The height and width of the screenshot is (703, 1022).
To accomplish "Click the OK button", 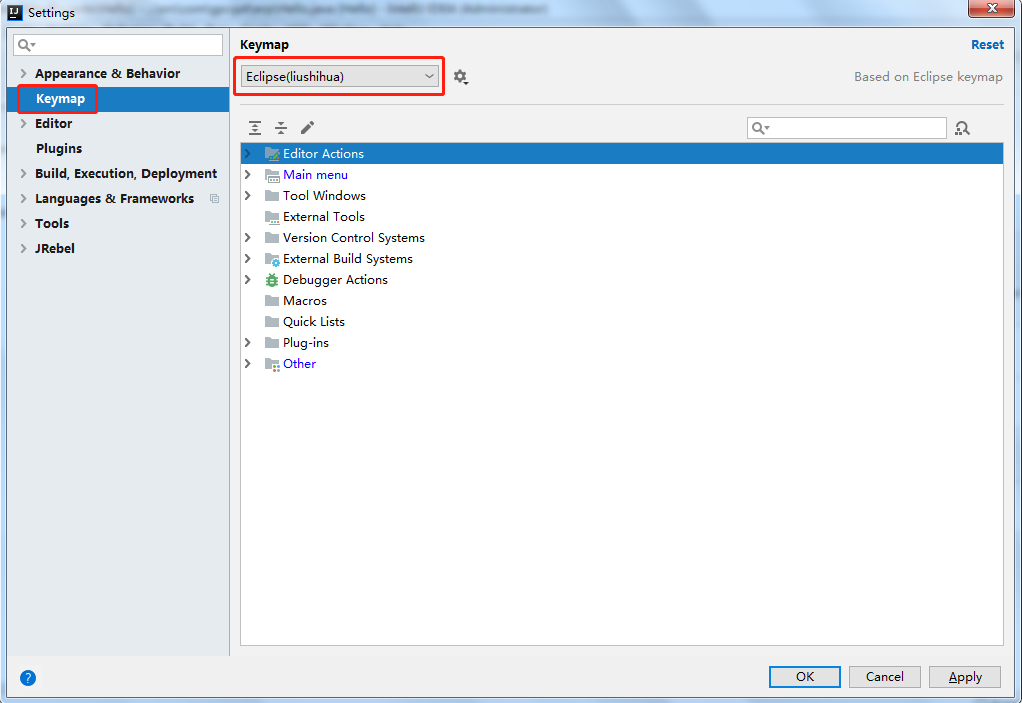I will [804, 677].
